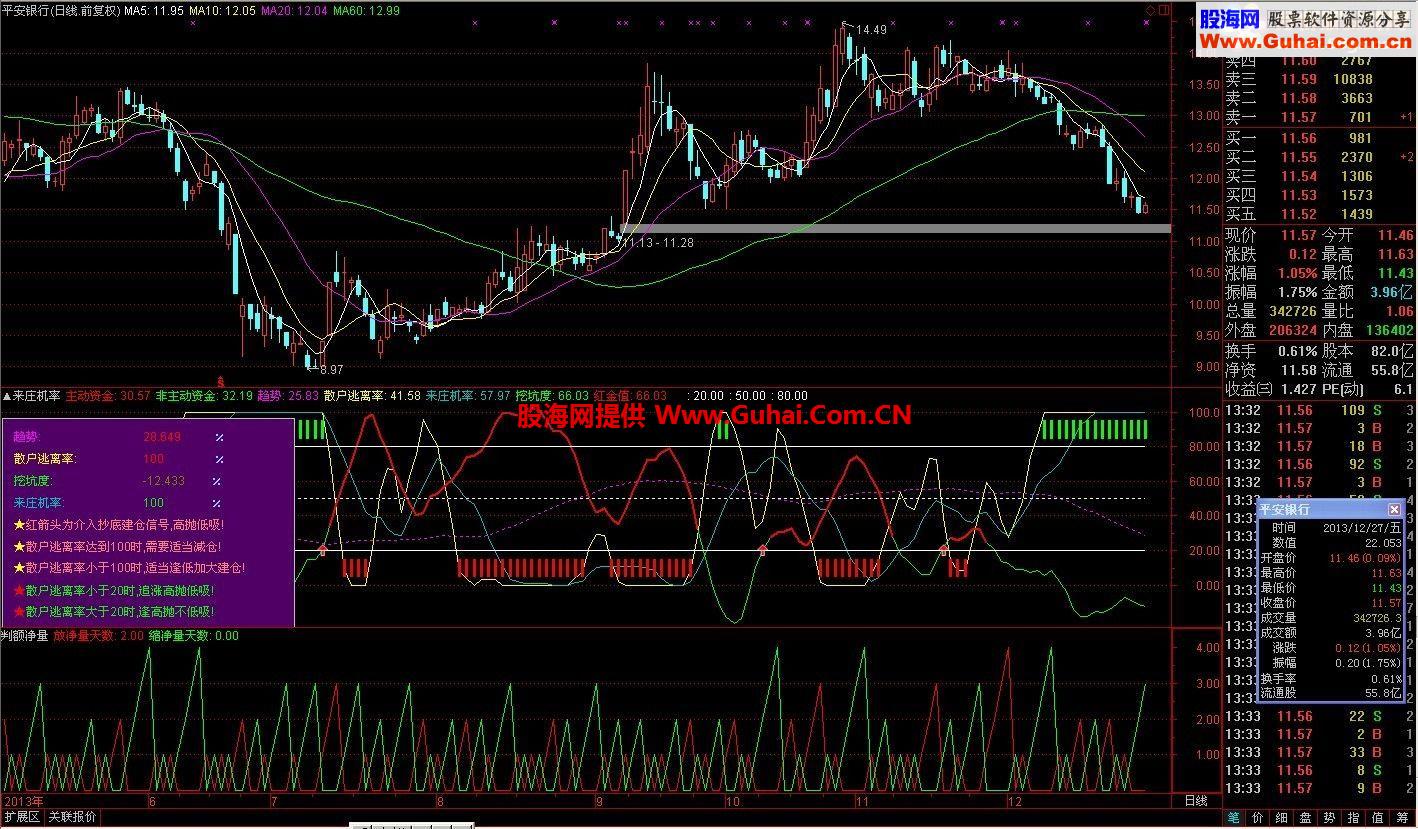The height and width of the screenshot is (829, 1418).
Task: Click the MA20: 12.04 label
Action: (x=295, y=11)
